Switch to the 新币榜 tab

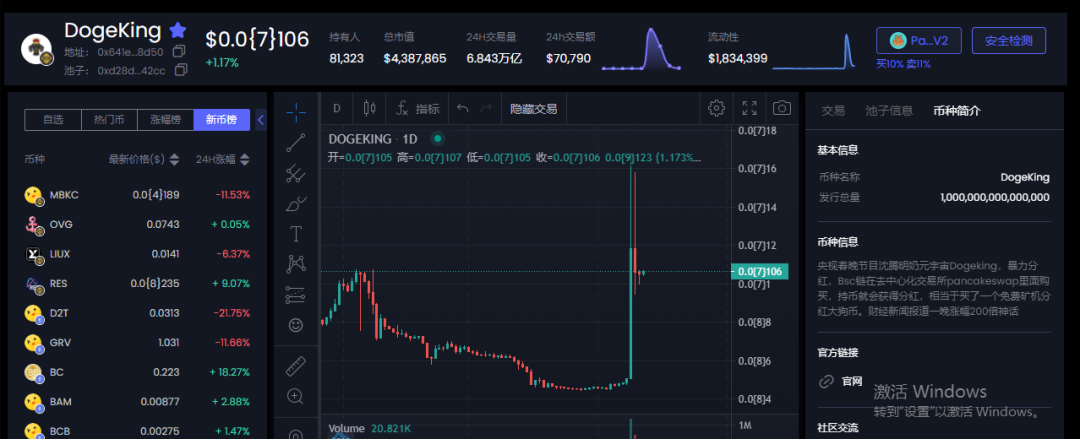(222, 120)
